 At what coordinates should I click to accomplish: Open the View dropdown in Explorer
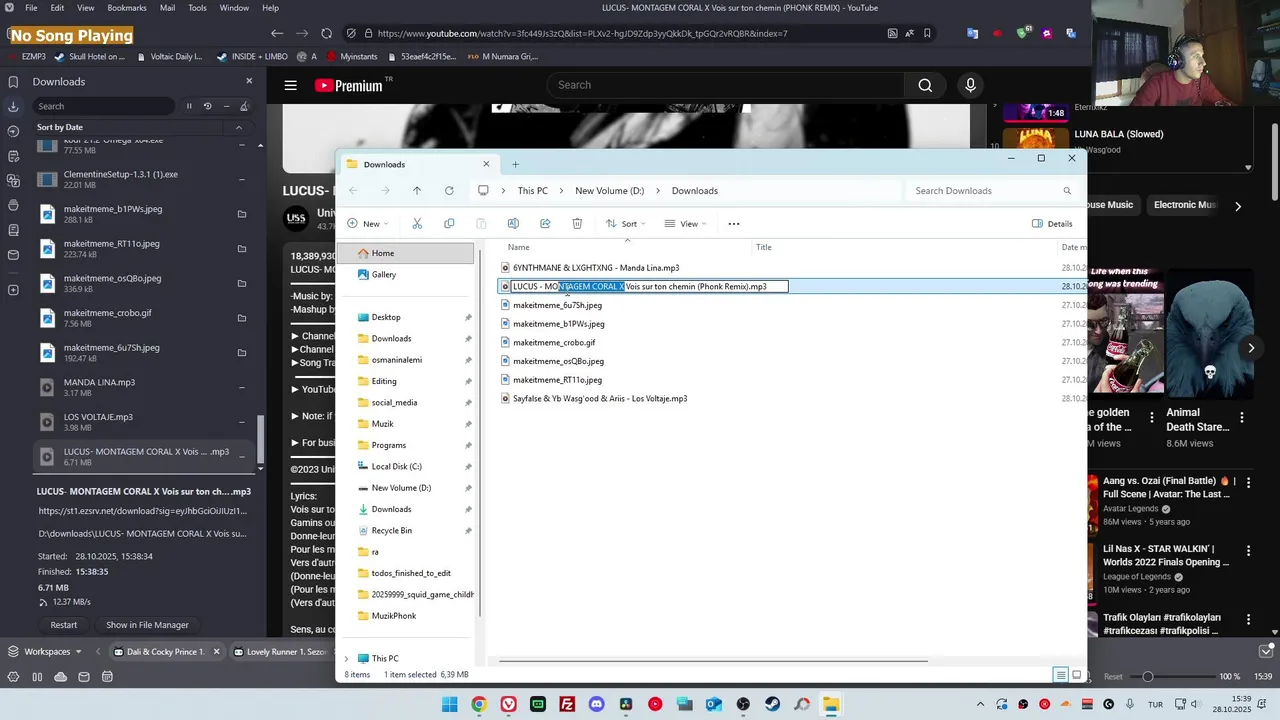pos(685,224)
